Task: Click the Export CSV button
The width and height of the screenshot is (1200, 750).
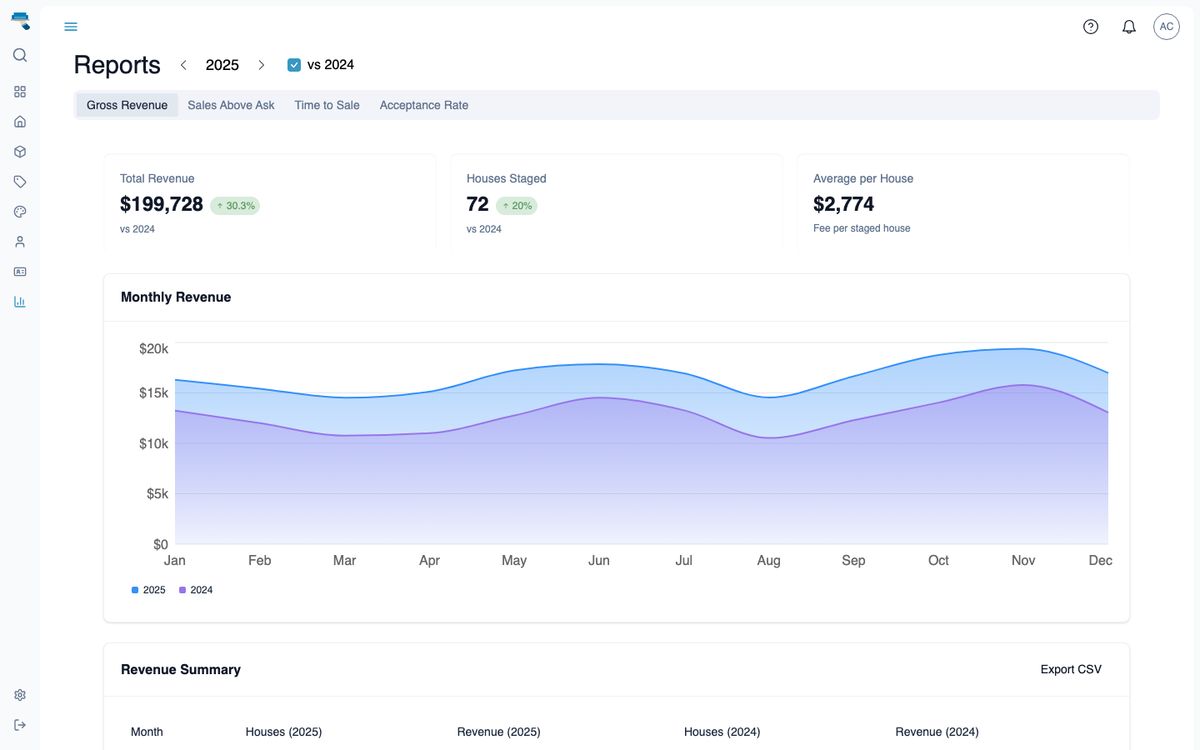Action: coord(1071,670)
